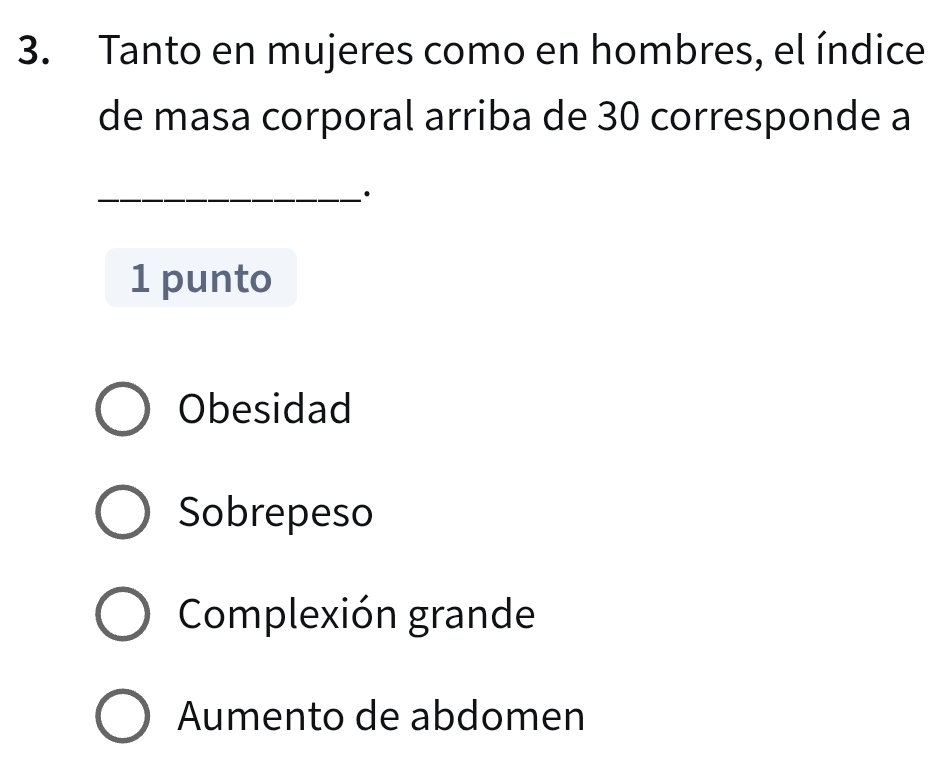Click the Sobrepeso answer label
This screenshot has height=778, width=949.
click(275, 513)
